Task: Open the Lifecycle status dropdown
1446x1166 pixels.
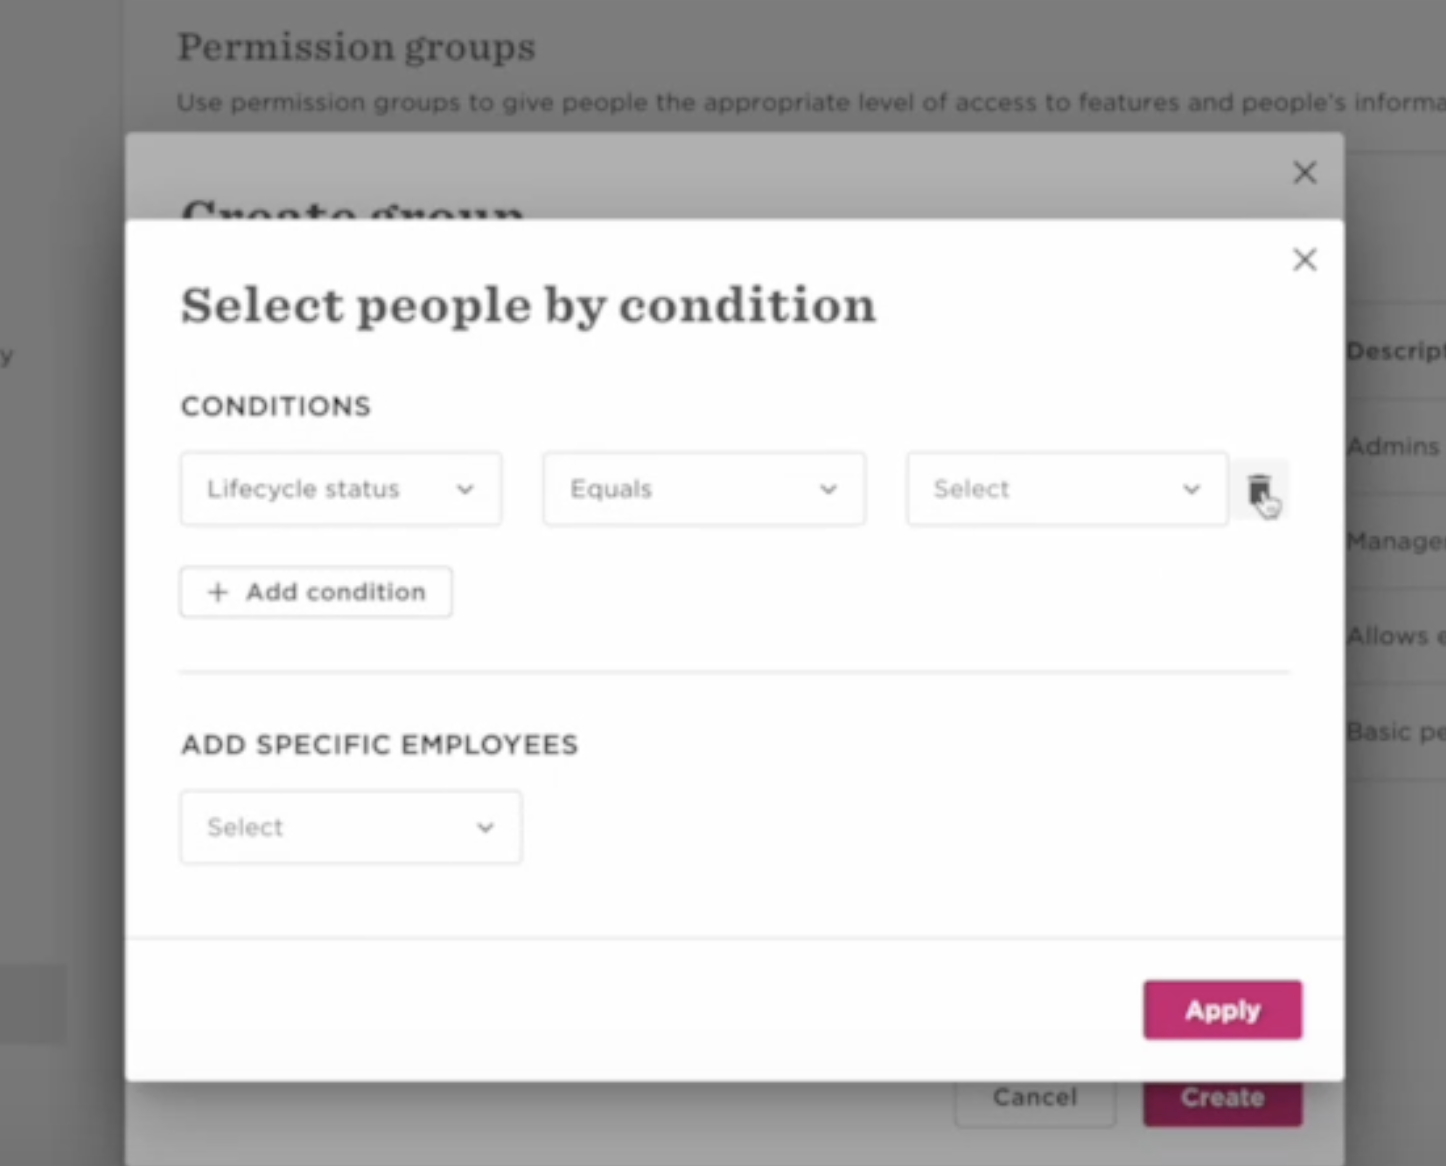Action: click(341, 489)
